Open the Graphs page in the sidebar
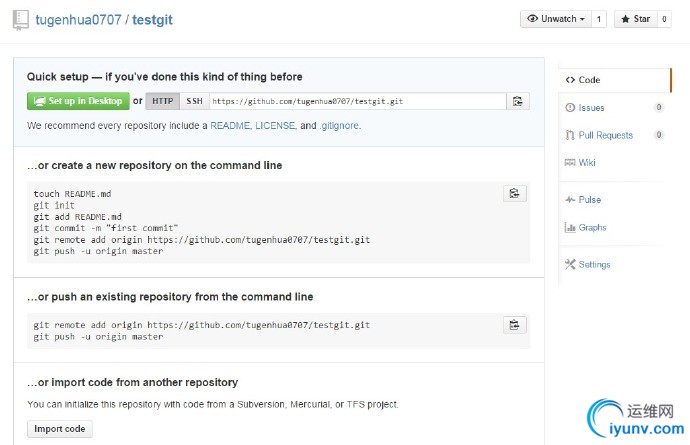This screenshot has height=445, width=690. coord(592,227)
